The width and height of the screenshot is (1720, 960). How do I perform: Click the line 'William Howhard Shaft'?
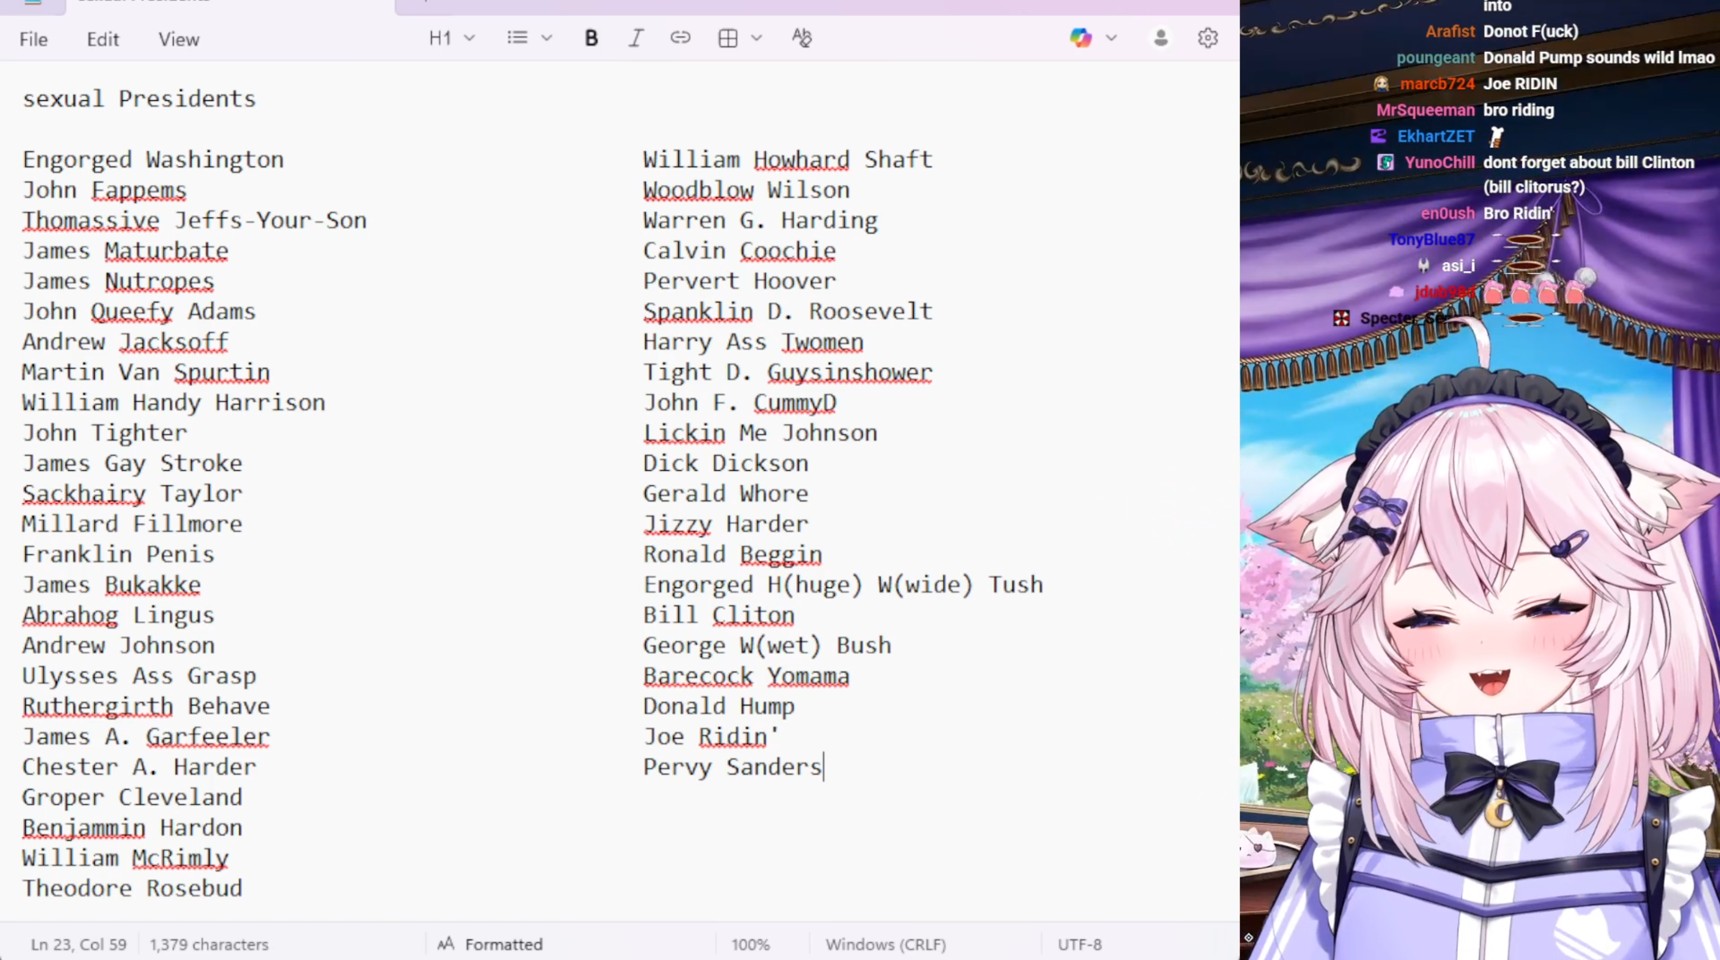(787, 160)
